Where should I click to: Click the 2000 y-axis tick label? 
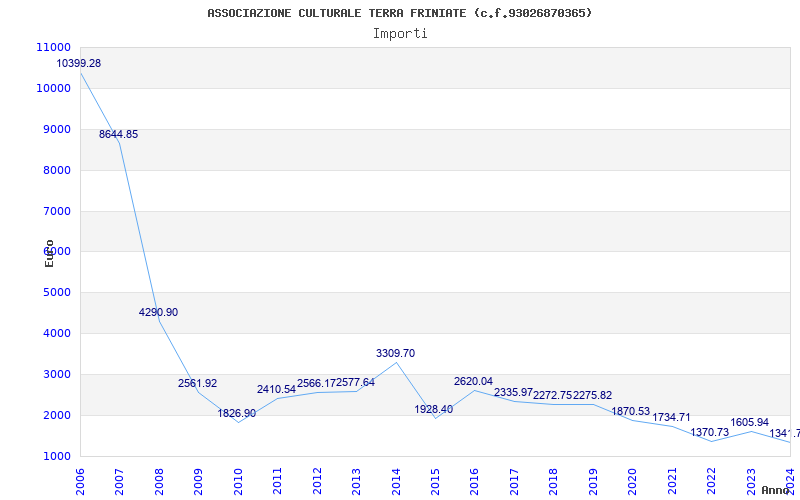[x=56, y=415]
